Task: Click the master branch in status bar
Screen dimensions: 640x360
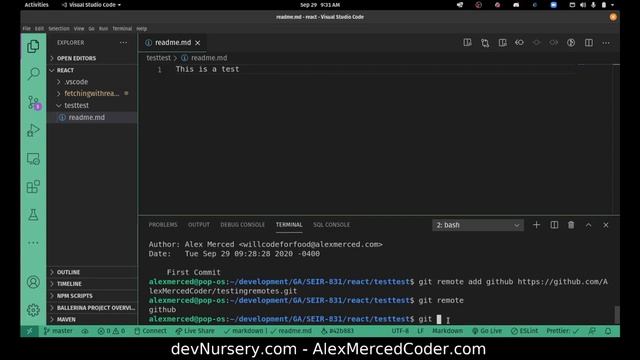Action: pyautogui.click(x=58, y=331)
